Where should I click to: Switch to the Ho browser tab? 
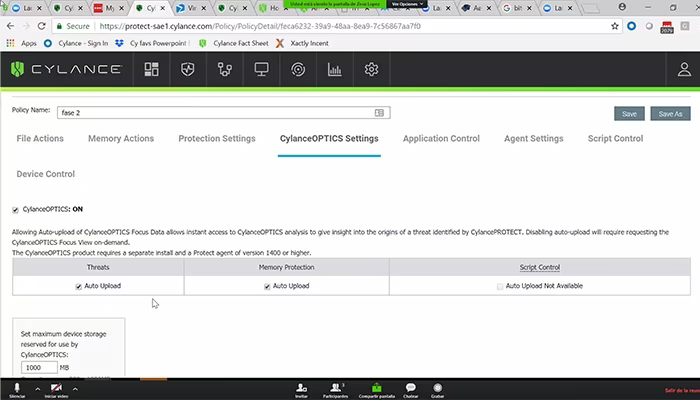pos(274,8)
